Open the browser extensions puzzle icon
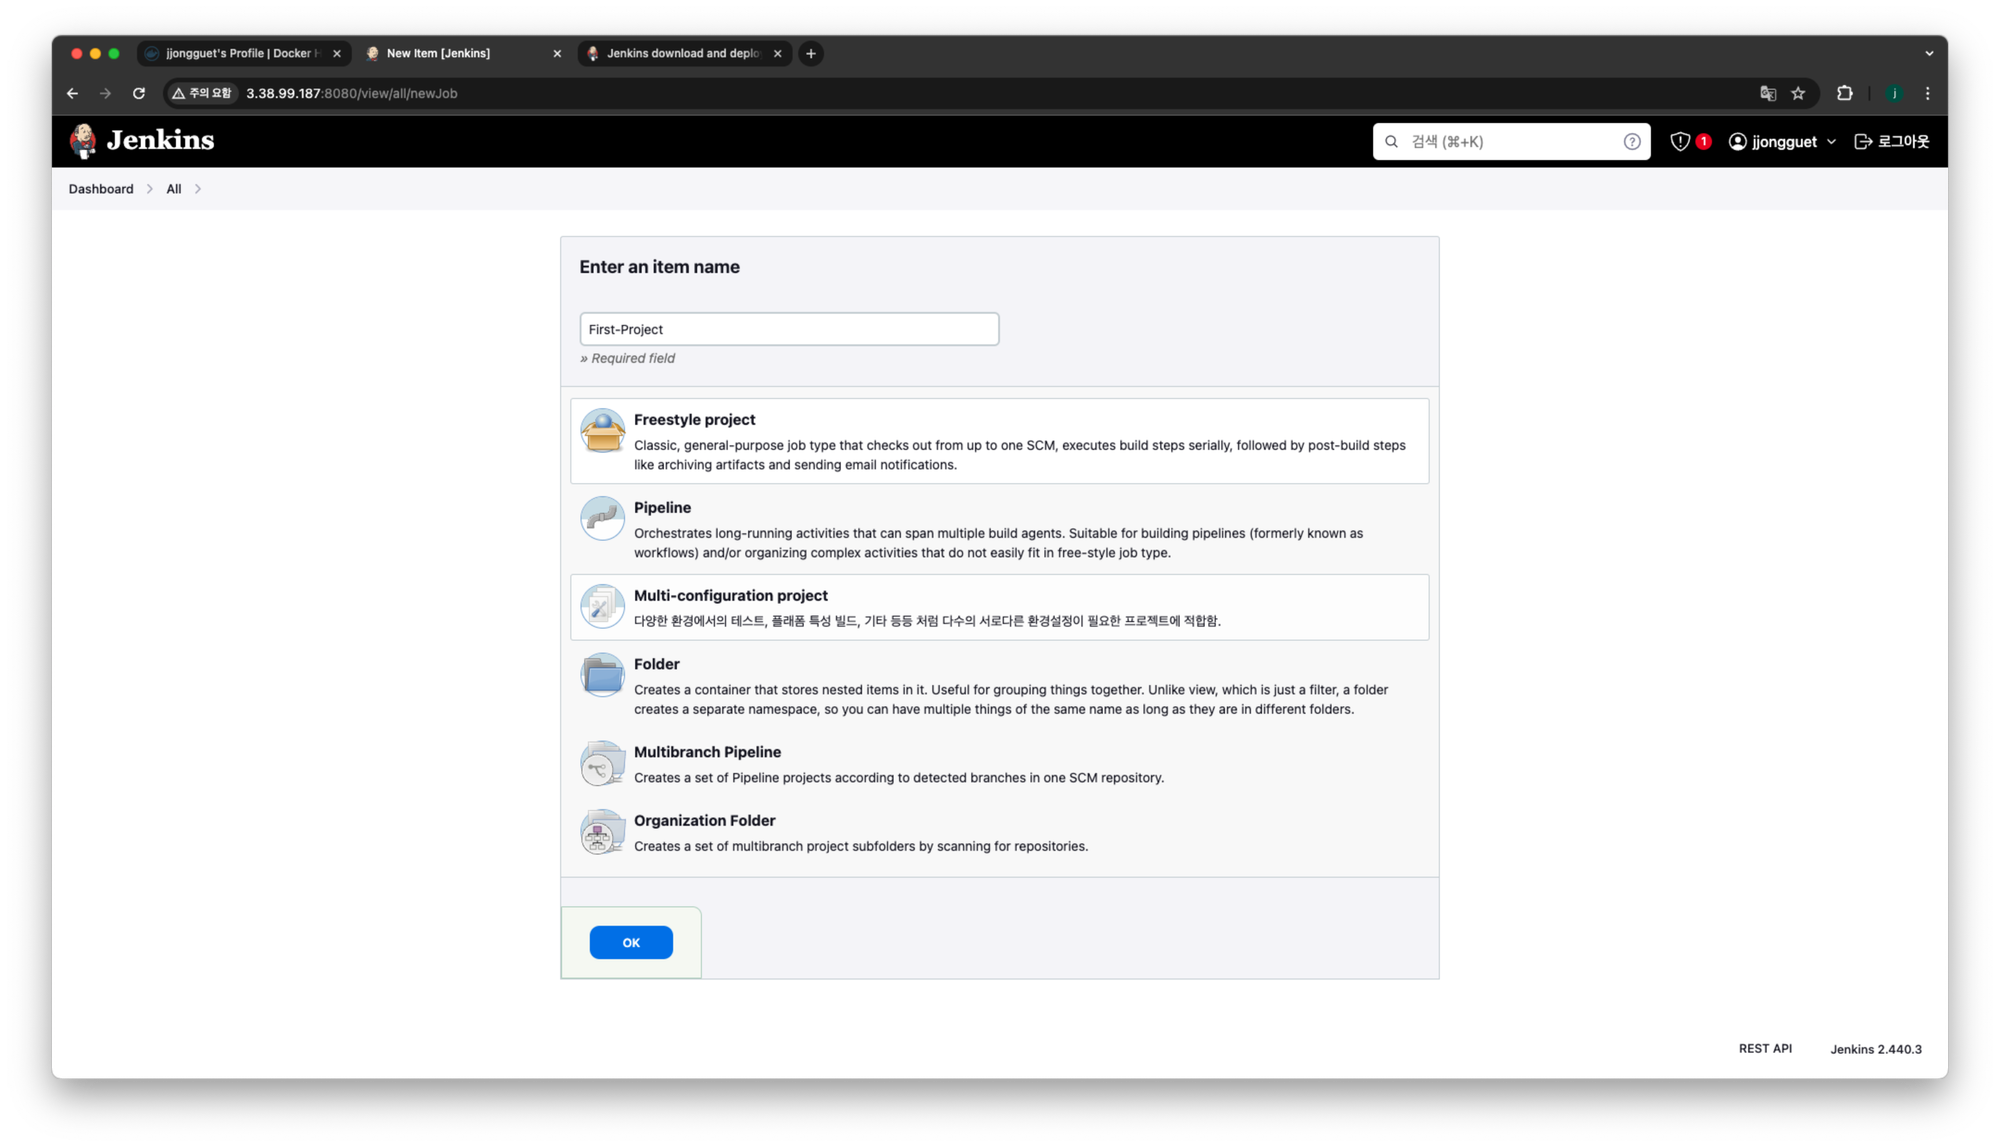The width and height of the screenshot is (2000, 1147). coord(1844,93)
